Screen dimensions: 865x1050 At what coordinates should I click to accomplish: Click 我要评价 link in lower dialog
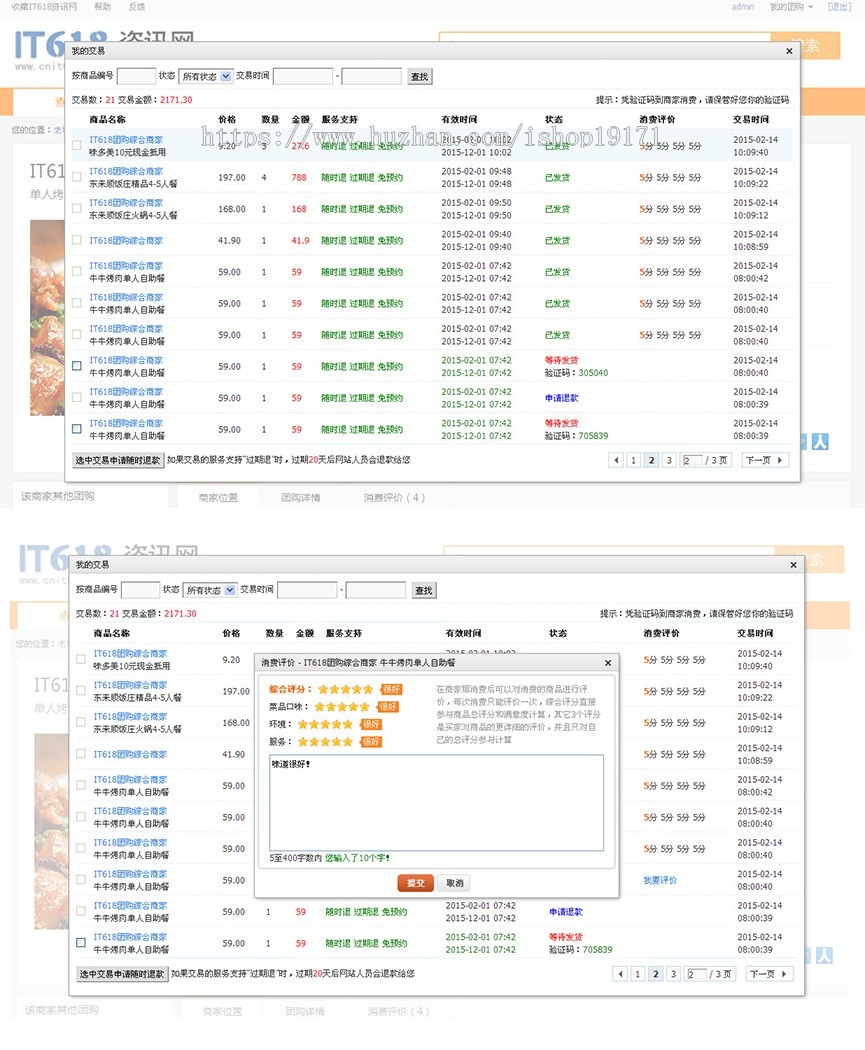pyautogui.click(x=659, y=880)
